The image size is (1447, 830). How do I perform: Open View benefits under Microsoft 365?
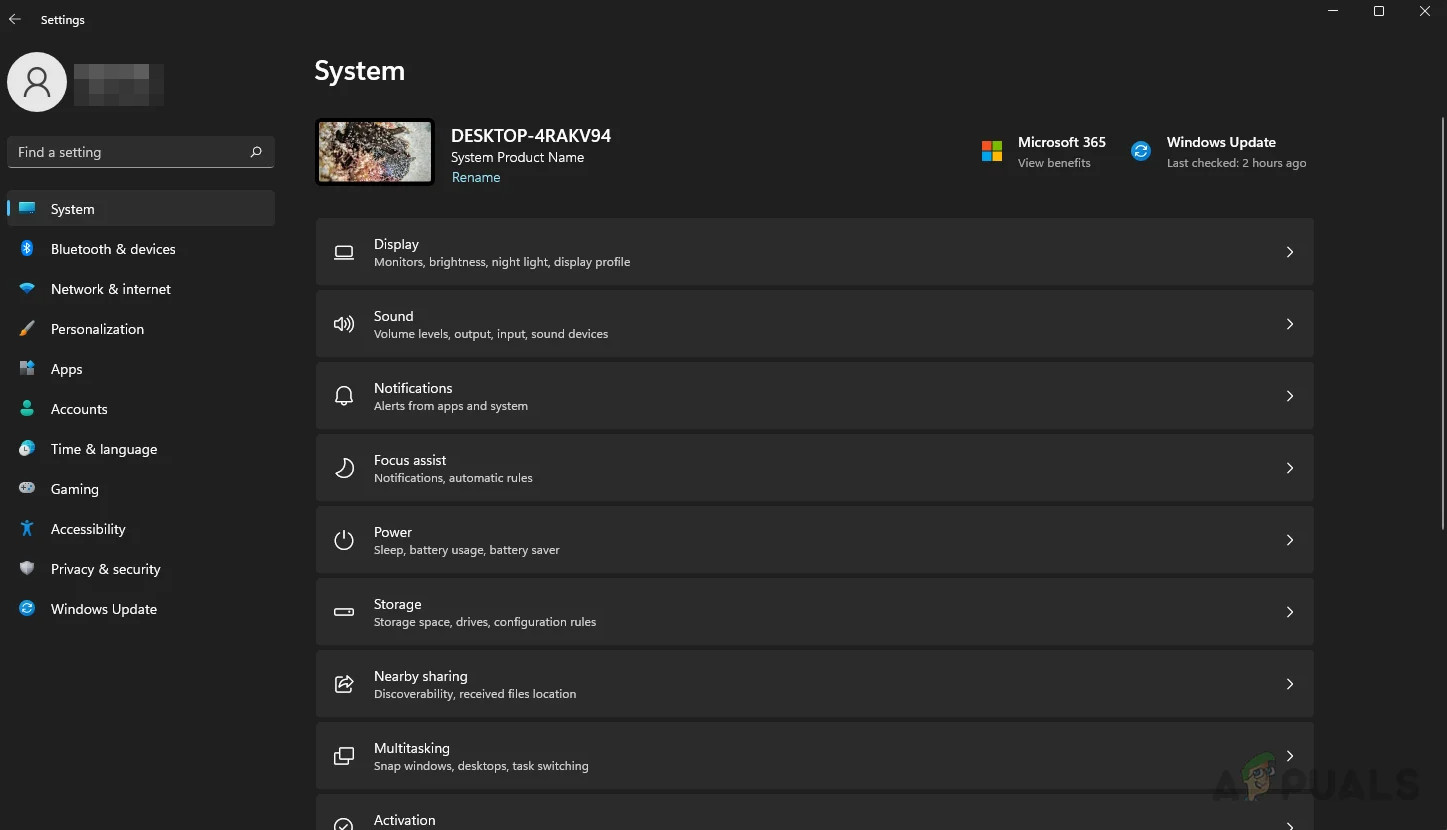(1054, 162)
